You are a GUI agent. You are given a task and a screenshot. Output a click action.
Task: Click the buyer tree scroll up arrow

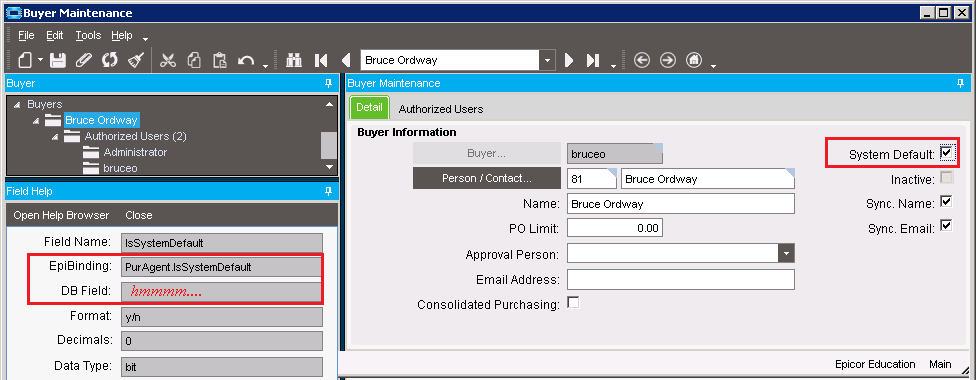(329, 105)
